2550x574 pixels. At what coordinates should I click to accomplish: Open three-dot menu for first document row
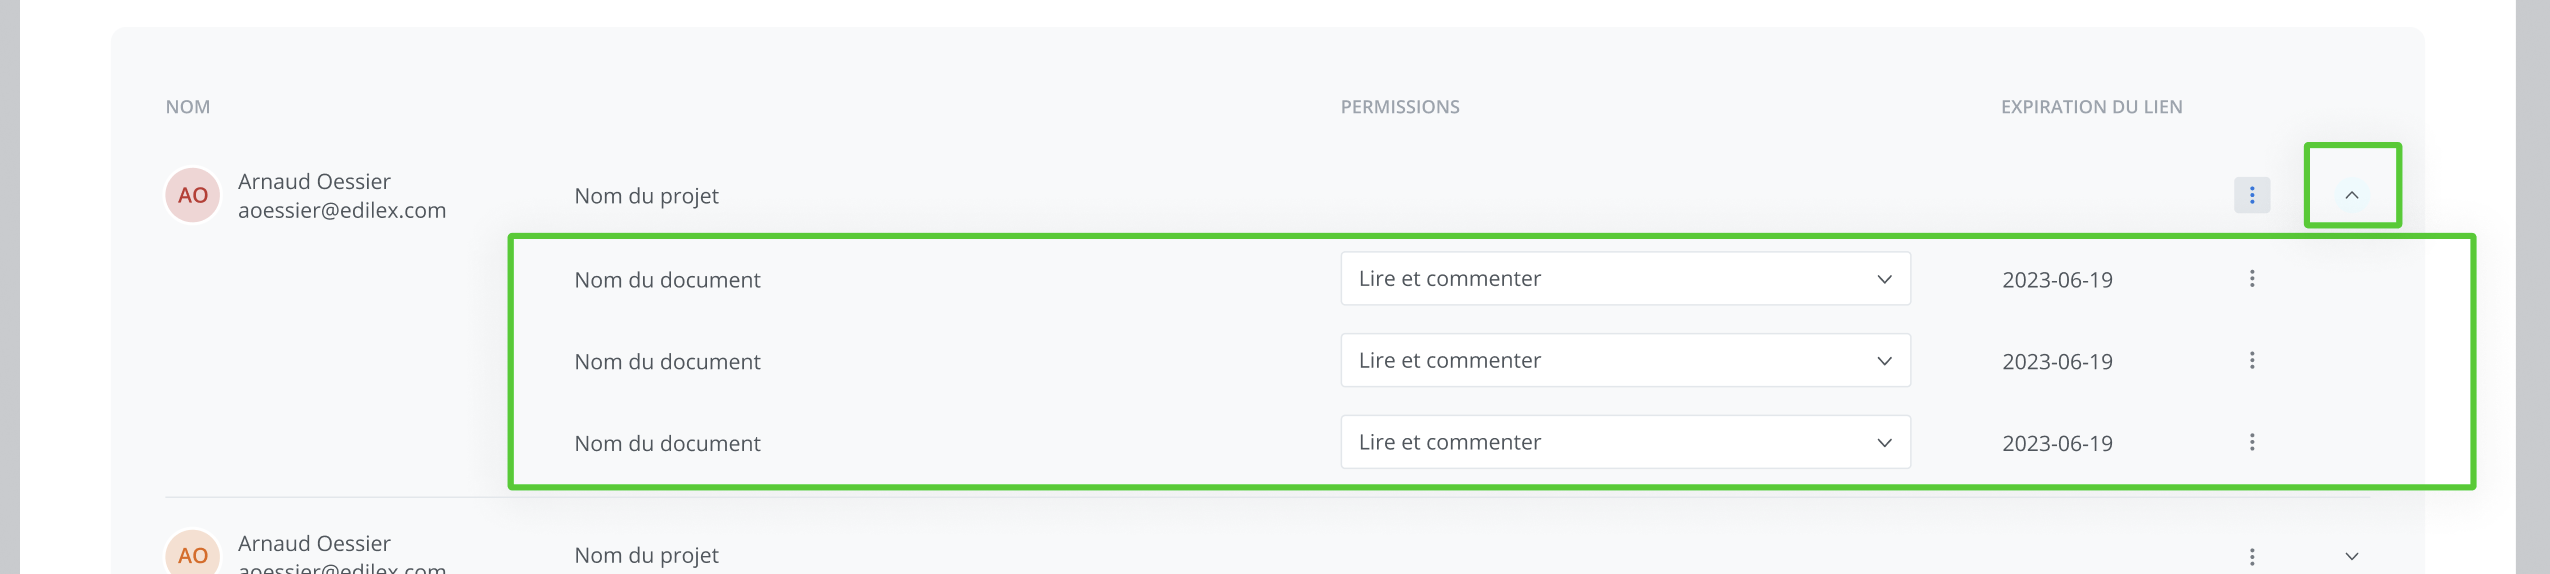[x=2251, y=279]
